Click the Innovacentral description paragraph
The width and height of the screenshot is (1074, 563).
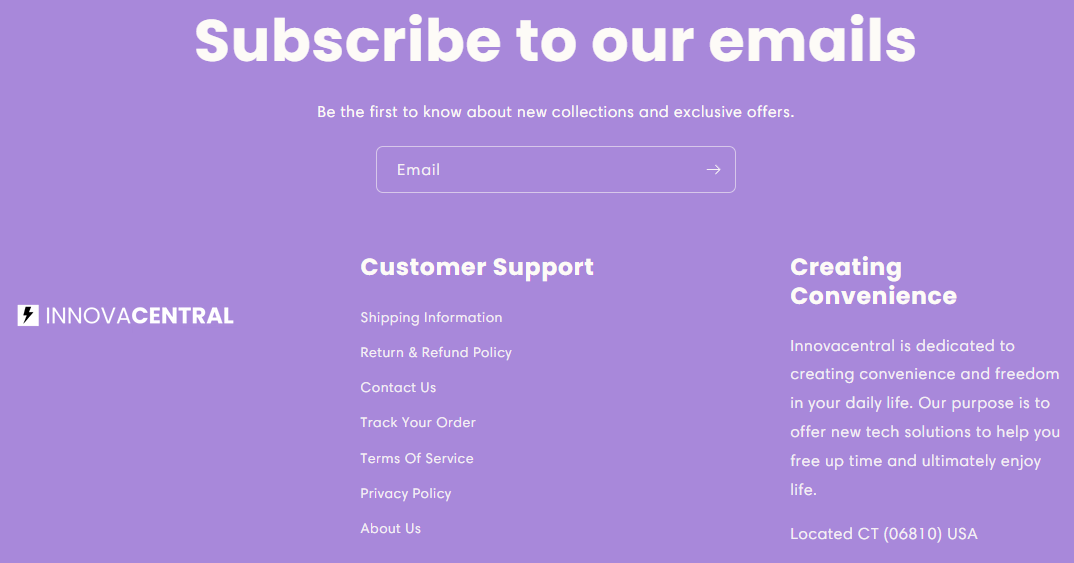[925, 417]
